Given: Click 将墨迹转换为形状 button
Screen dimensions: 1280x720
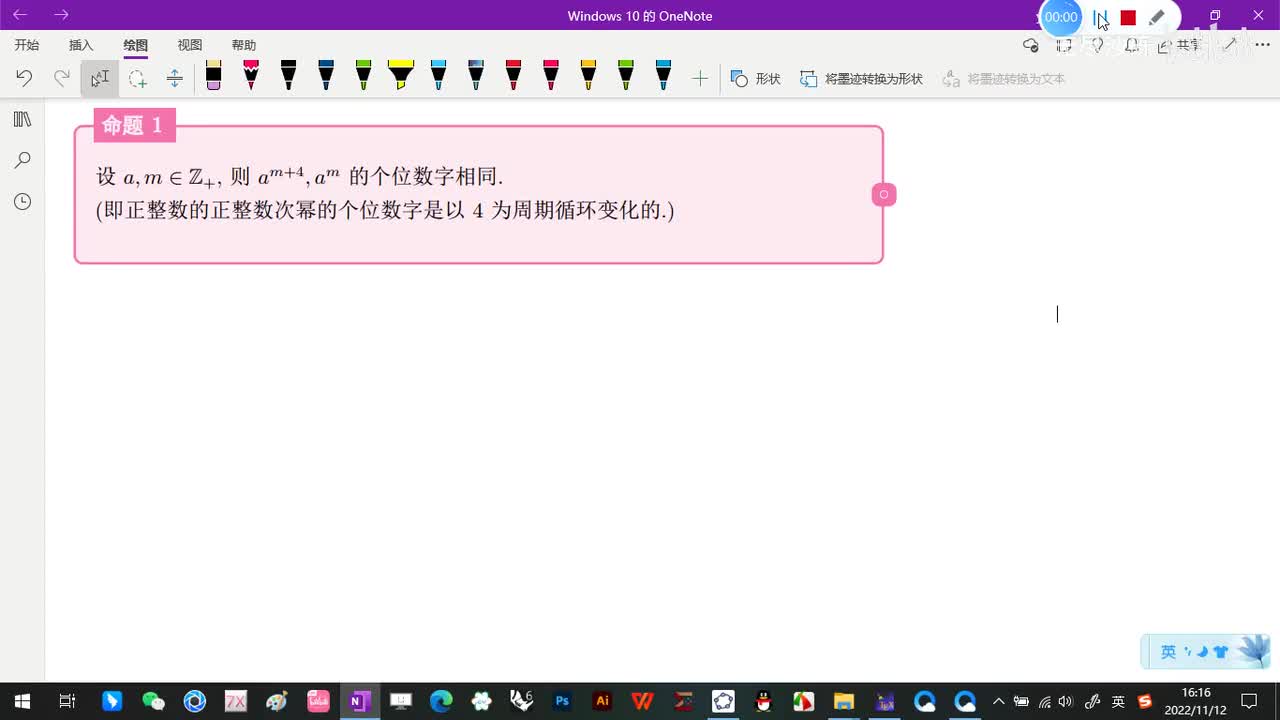Looking at the screenshot, I should [x=861, y=78].
